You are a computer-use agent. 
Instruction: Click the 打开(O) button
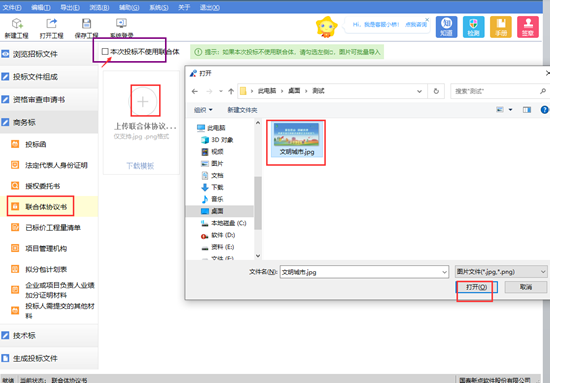coord(476,287)
